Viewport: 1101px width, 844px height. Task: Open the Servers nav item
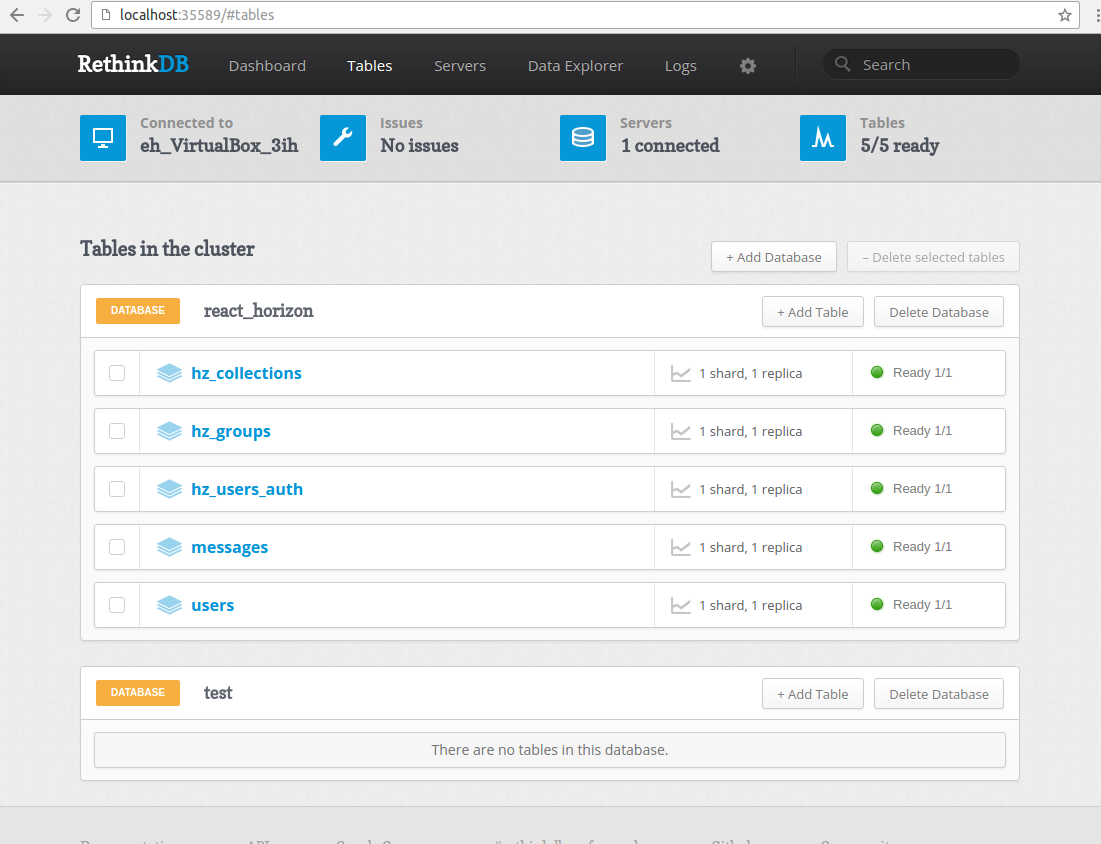click(x=460, y=66)
